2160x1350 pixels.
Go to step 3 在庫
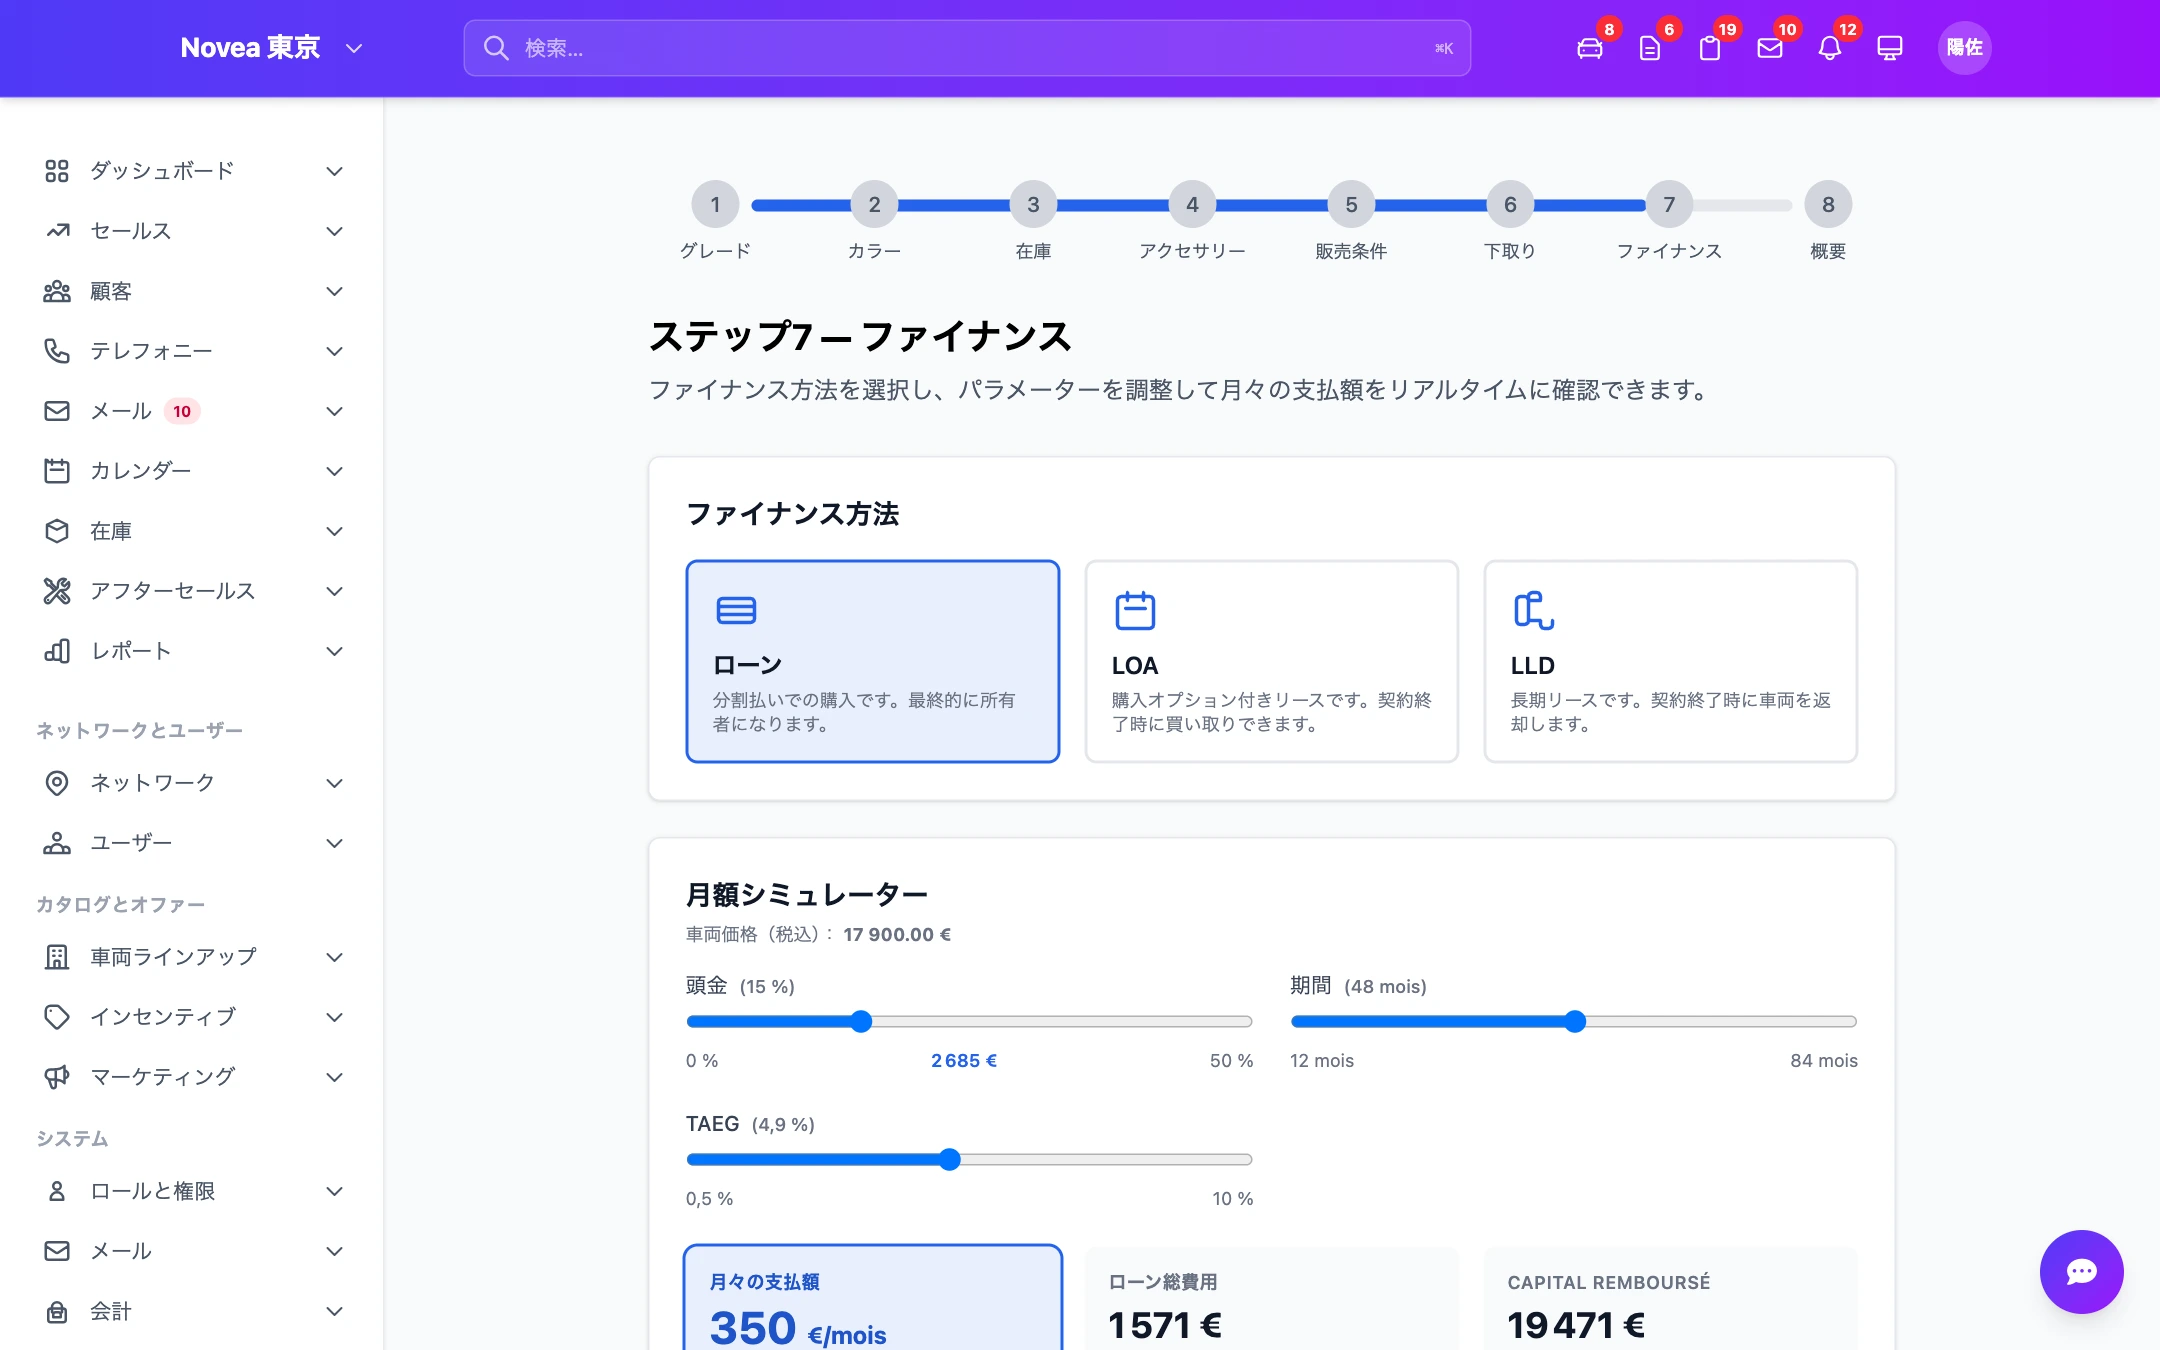pyautogui.click(x=1033, y=205)
